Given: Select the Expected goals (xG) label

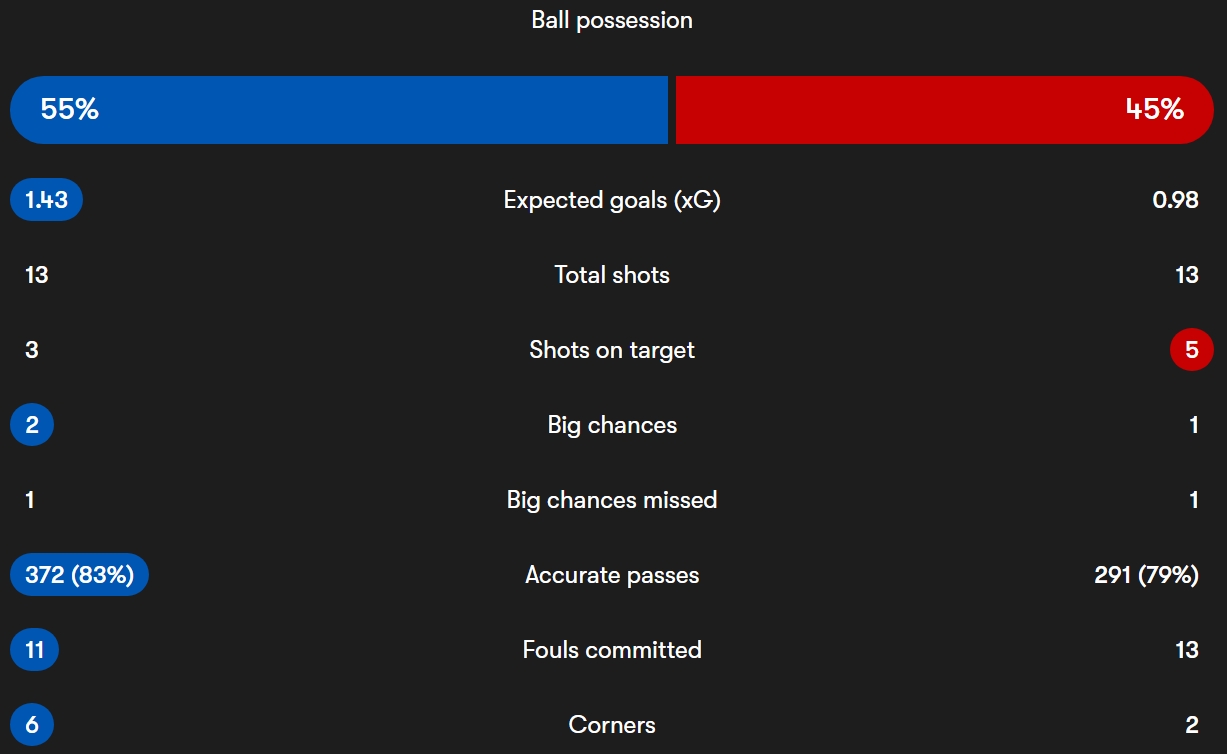Looking at the screenshot, I should point(612,200).
